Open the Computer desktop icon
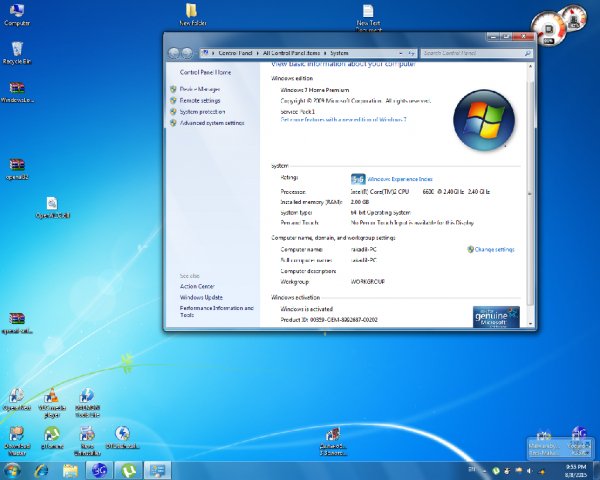Viewport: 600px width, 480px height. (x=17, y=15)
